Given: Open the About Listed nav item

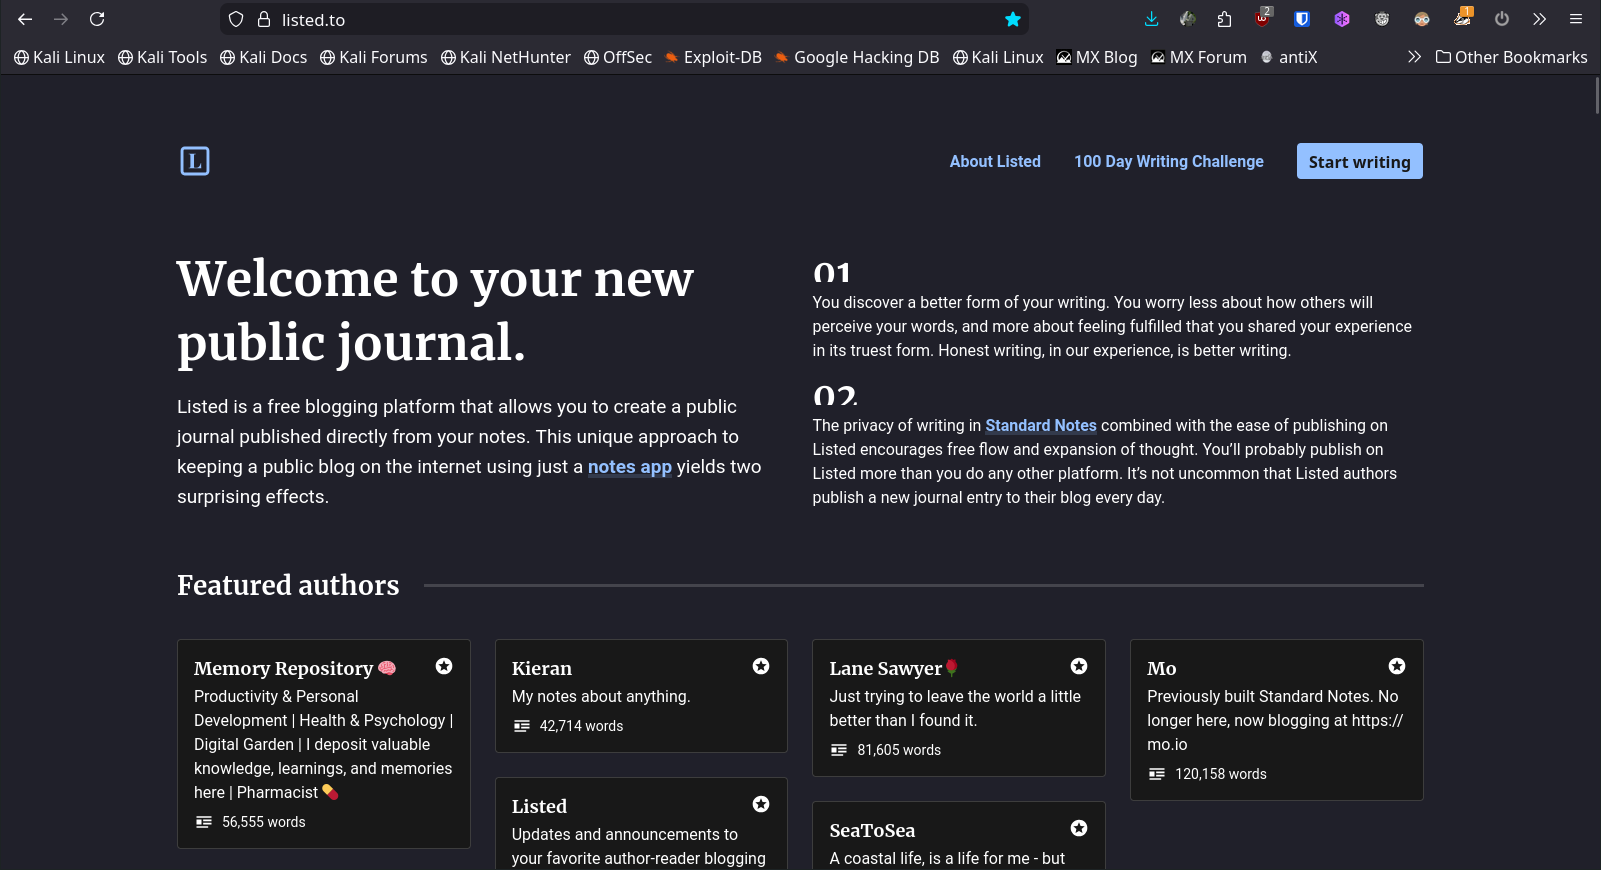Looking at the screenshot, I should click(995, 161).
